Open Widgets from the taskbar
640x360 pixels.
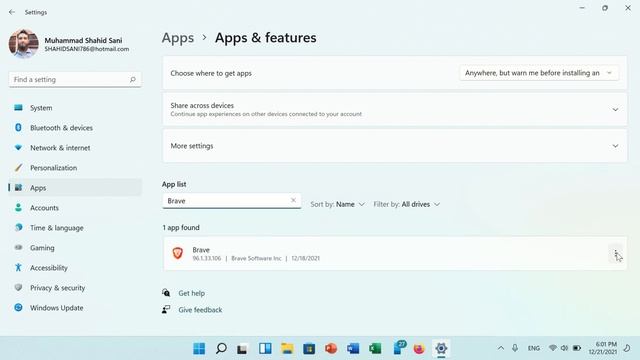[x=265, y=348]
